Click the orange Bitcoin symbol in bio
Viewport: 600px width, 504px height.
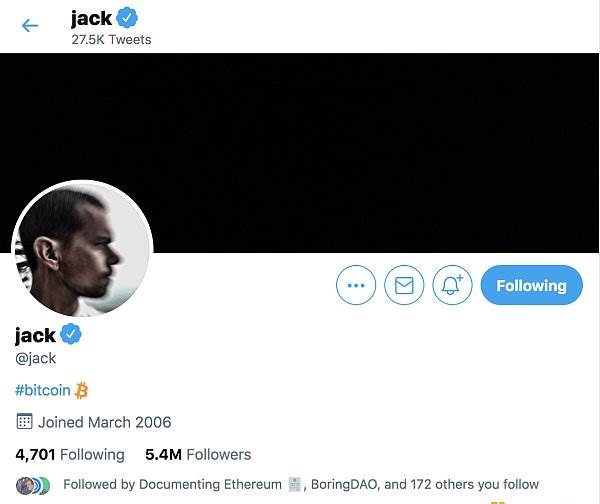(82, 390)
